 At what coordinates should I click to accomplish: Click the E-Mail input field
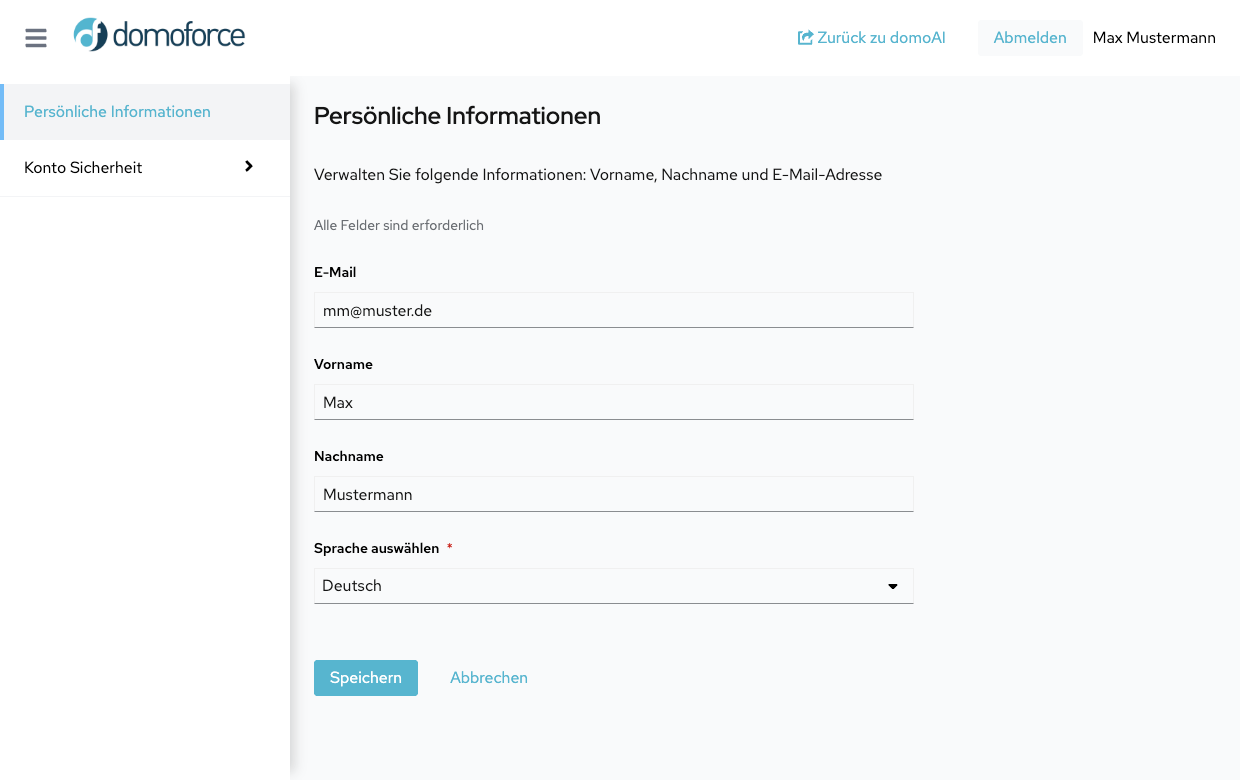tap(613, 310)
